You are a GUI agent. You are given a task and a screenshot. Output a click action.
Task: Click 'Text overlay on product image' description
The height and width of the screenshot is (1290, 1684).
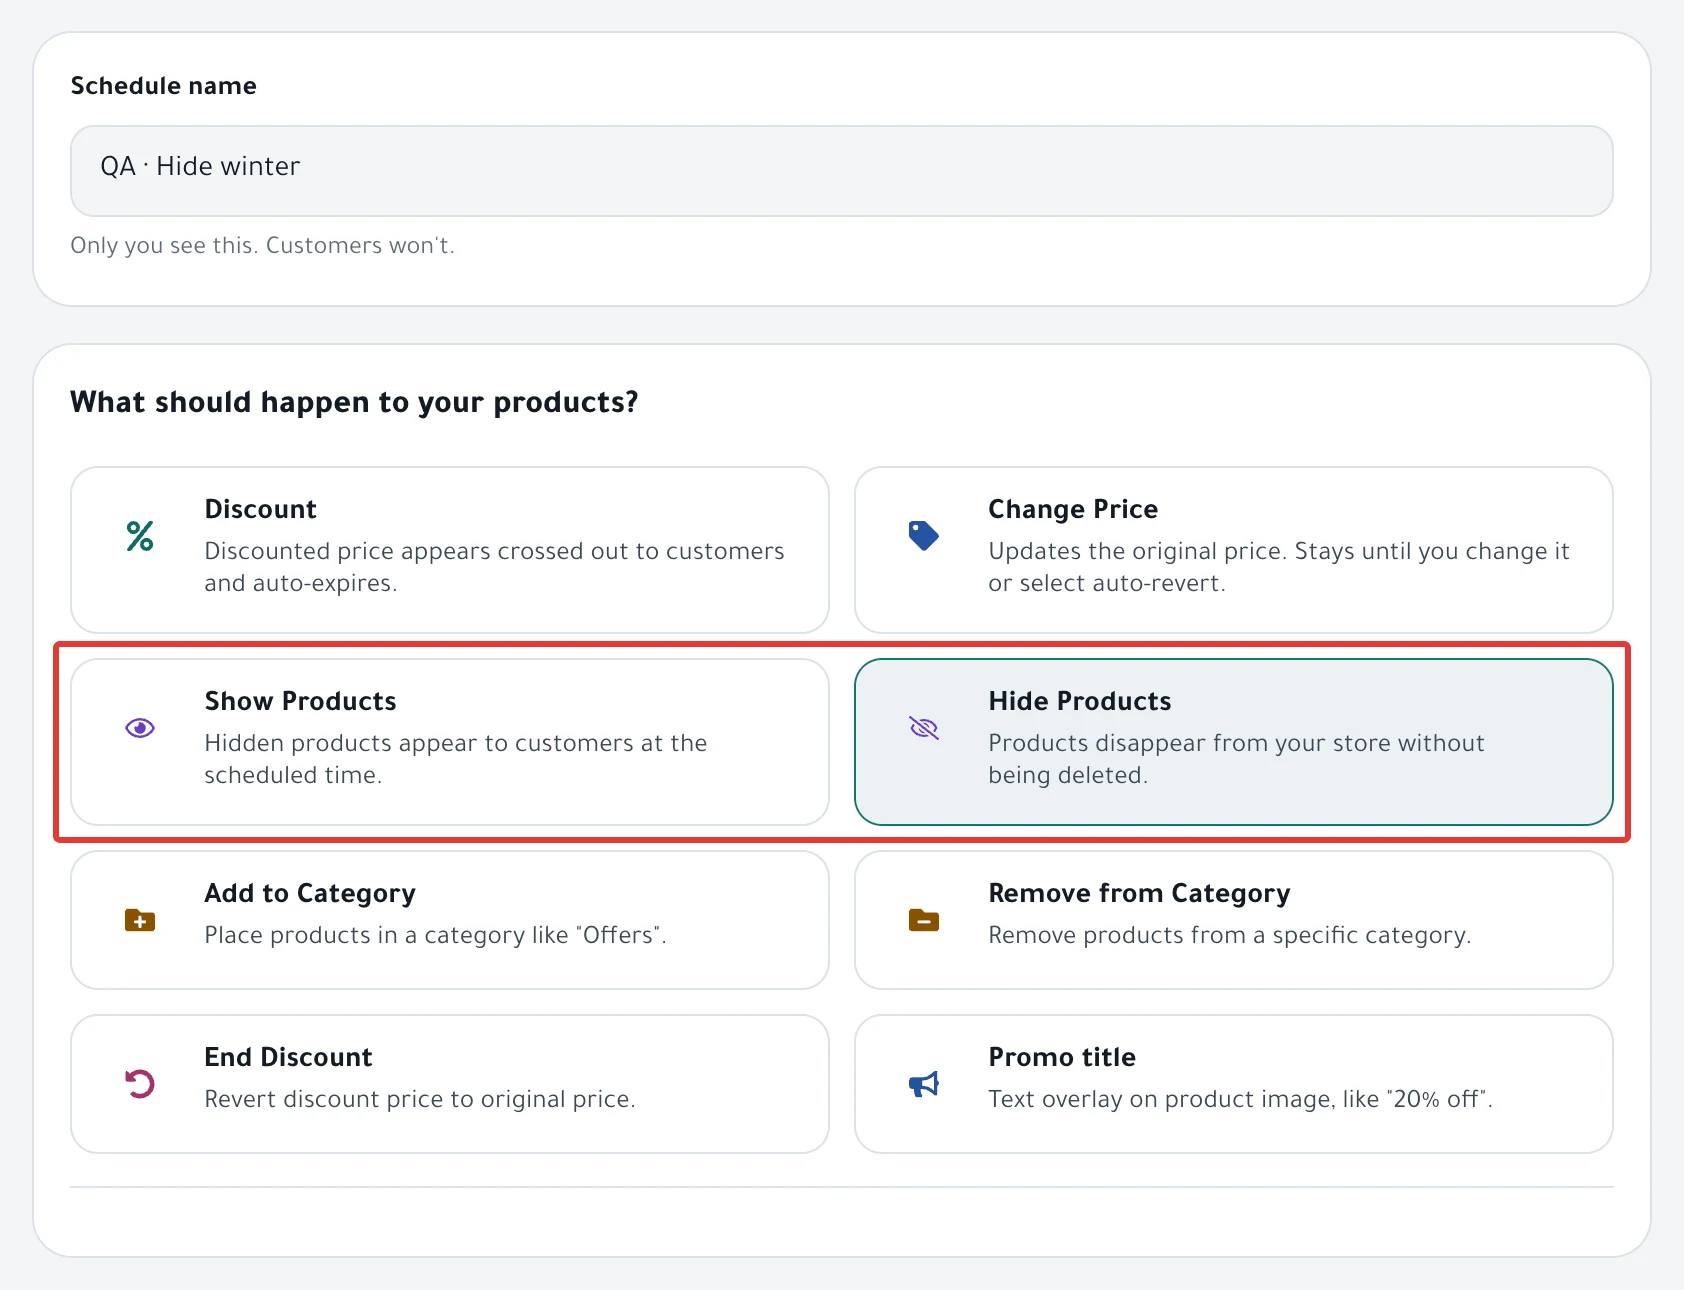pos(1240,1099)
